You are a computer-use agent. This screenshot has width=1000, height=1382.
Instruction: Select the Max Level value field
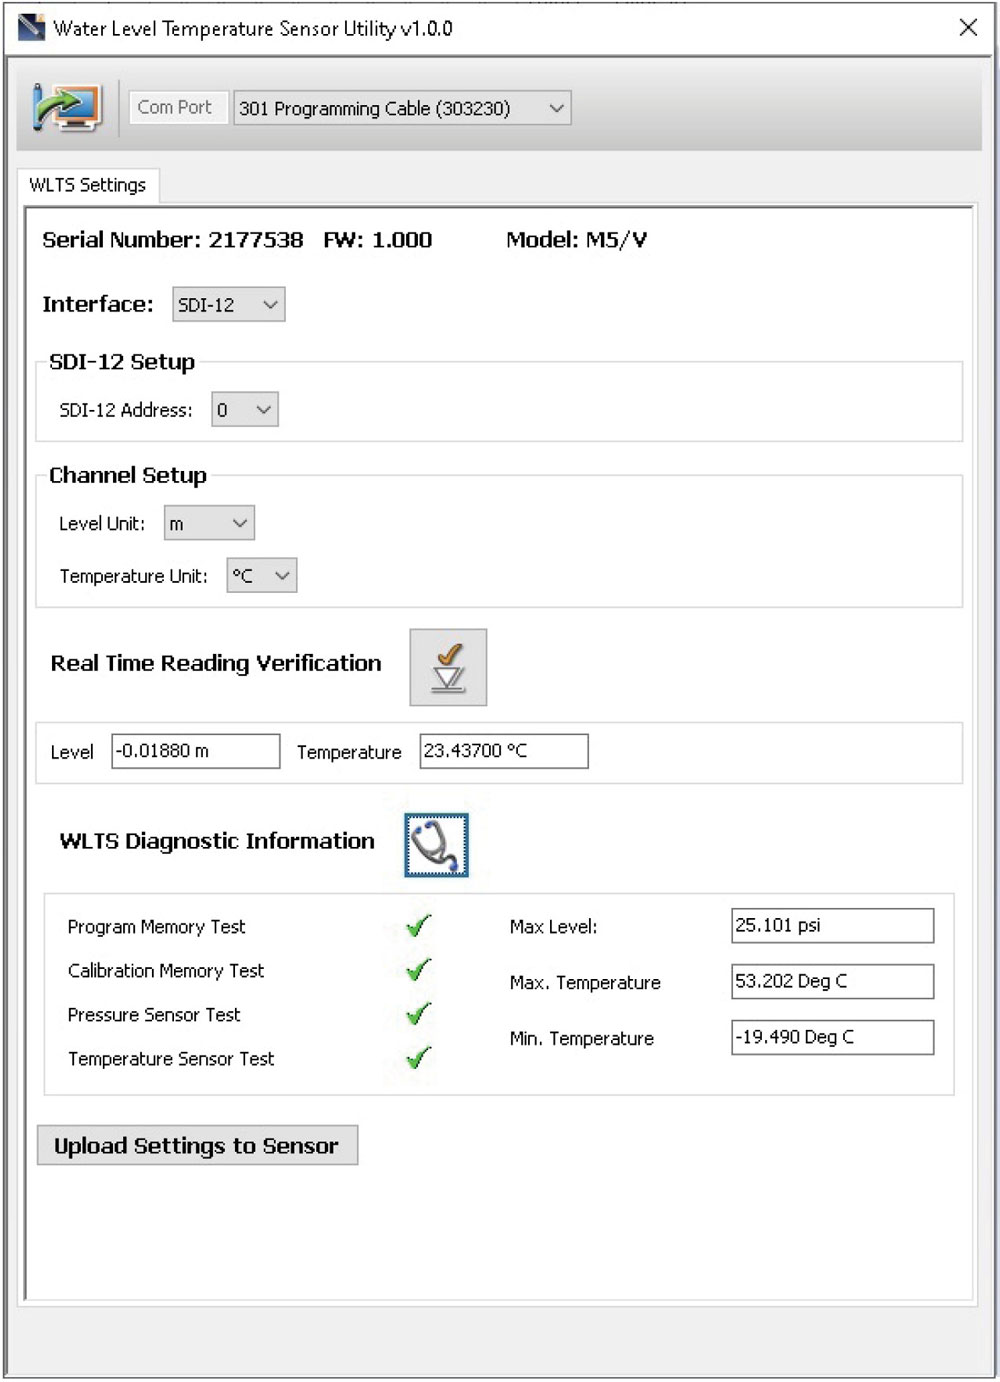(832, 925)
